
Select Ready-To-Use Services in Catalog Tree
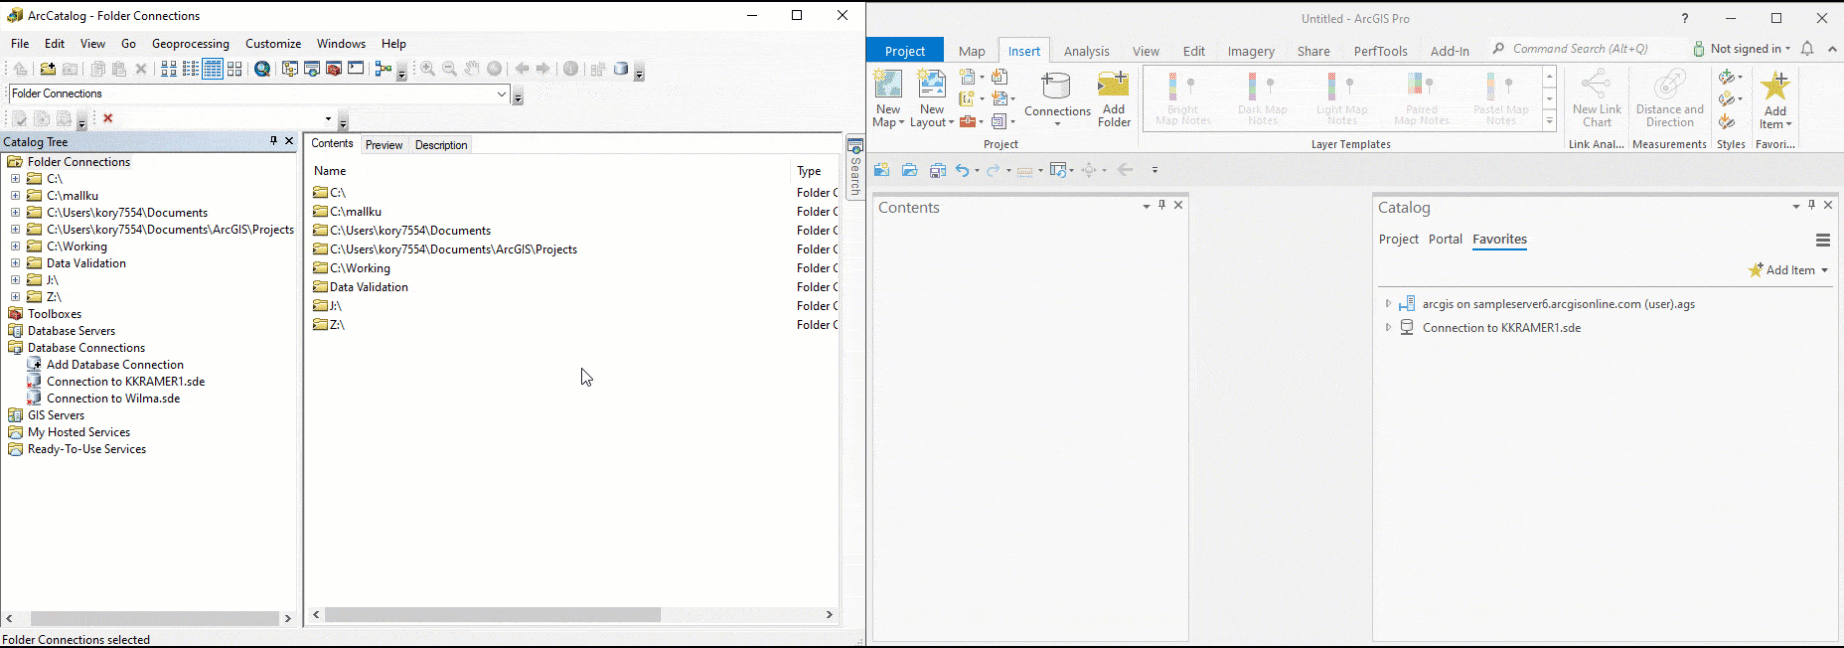click(87, 449)
